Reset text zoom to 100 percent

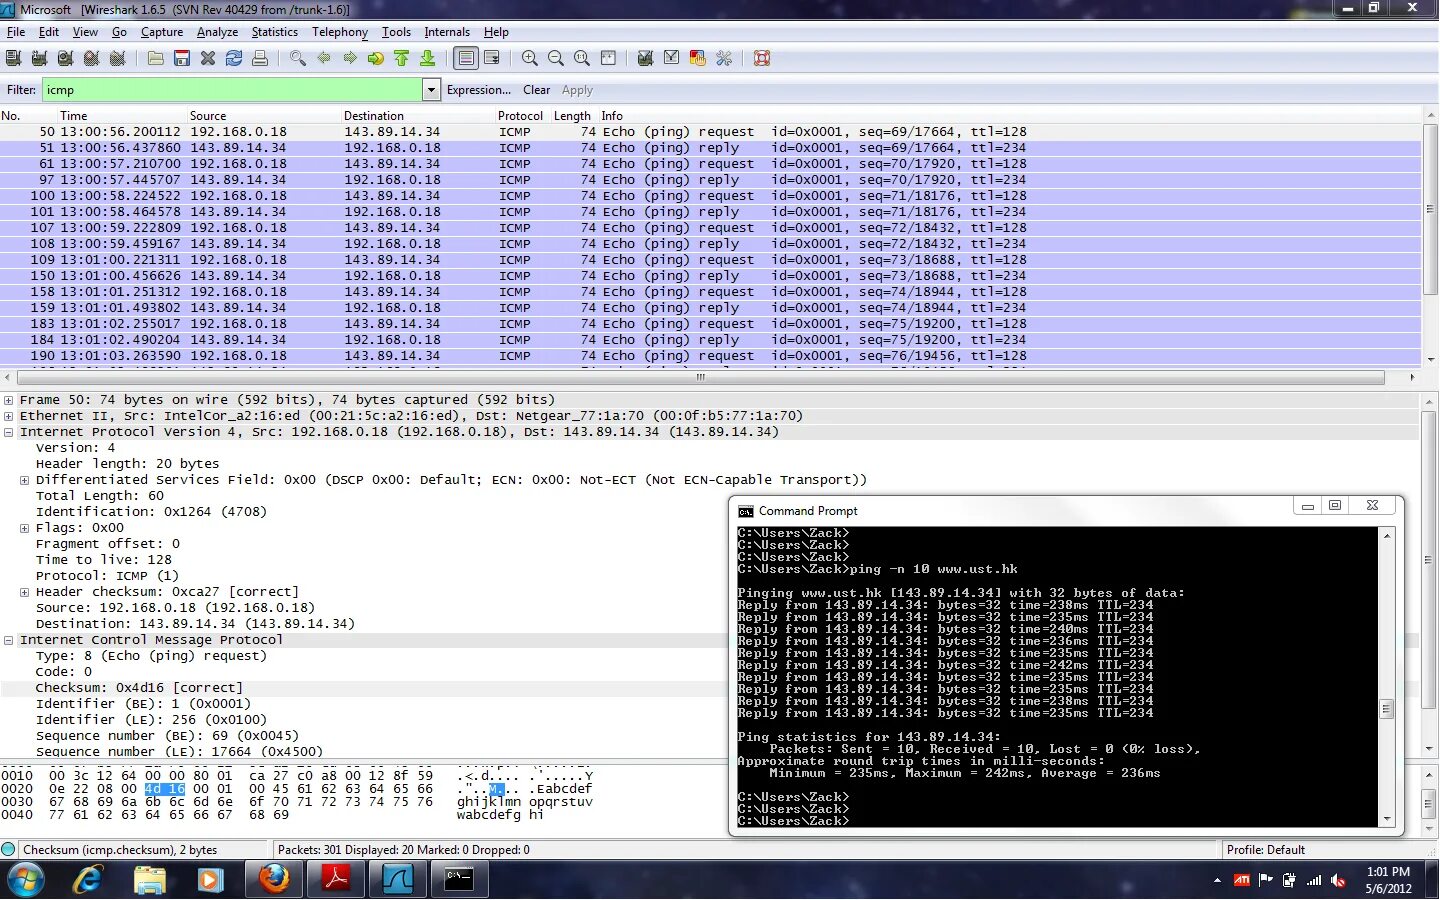(x=582, y=58)
